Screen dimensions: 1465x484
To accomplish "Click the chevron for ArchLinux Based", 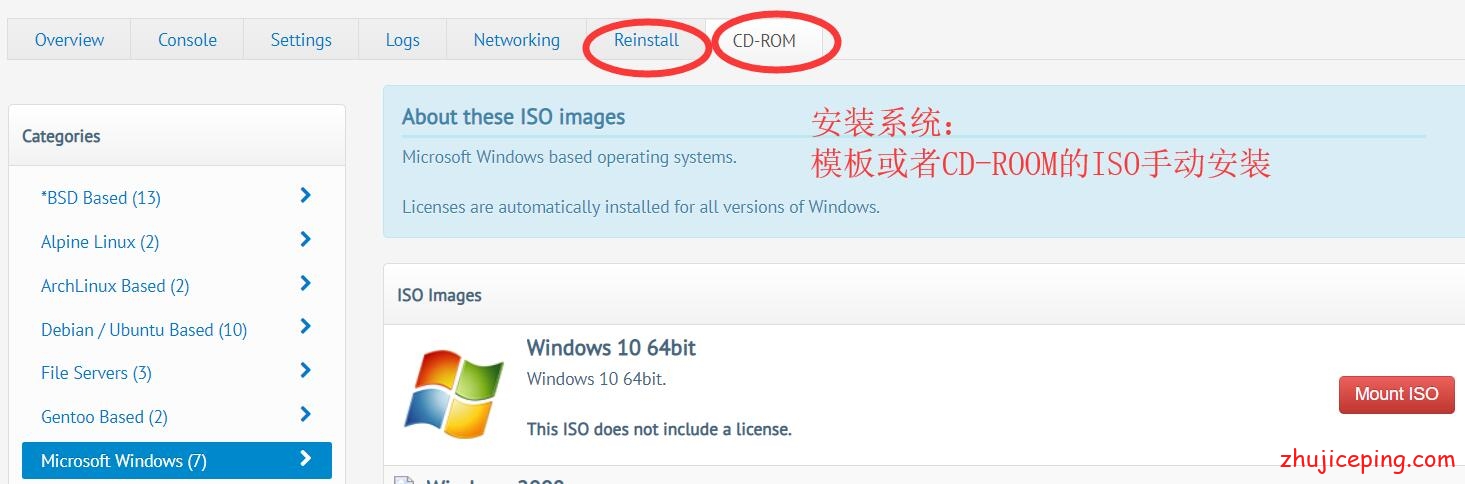I will [306, 284].
